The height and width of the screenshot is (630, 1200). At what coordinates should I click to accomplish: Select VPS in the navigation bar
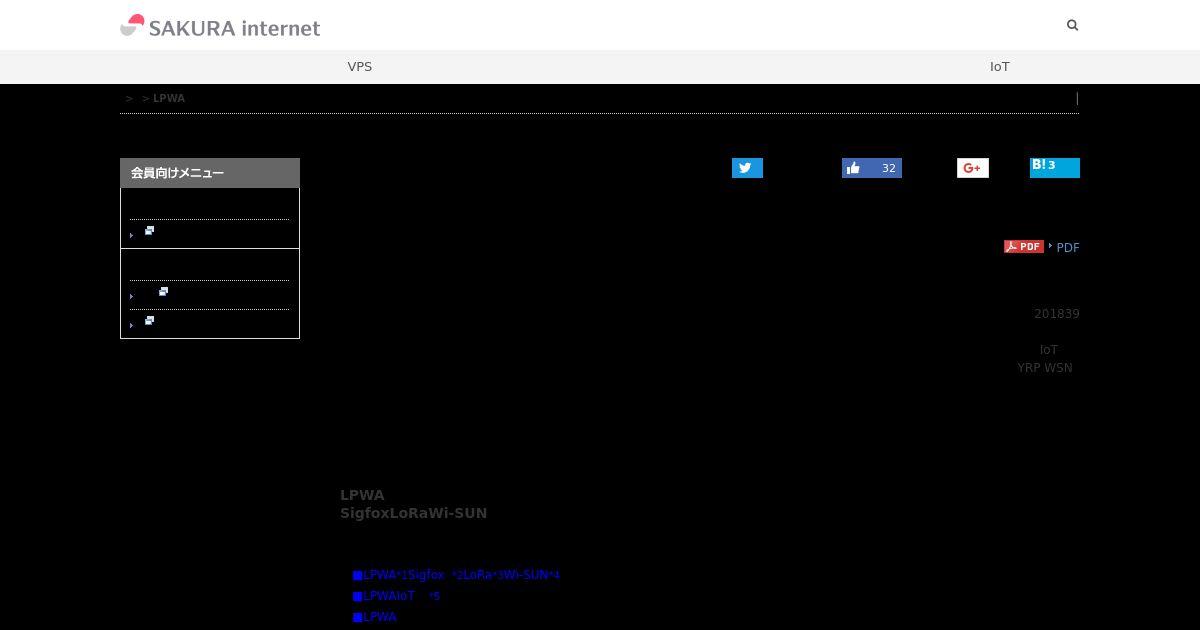point(360,67)
